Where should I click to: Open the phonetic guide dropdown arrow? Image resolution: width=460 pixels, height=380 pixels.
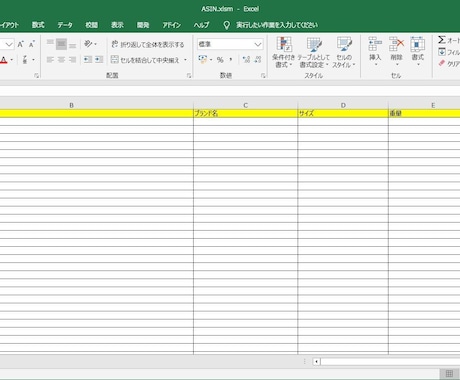click(33, 60)
